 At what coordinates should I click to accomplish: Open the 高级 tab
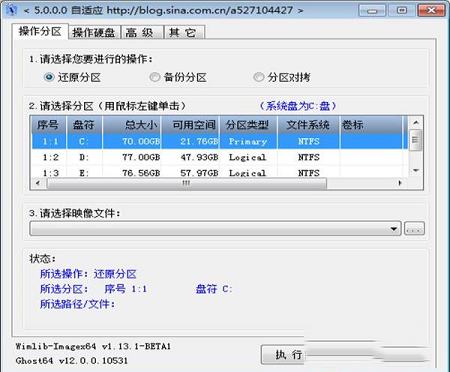[142, 33]
